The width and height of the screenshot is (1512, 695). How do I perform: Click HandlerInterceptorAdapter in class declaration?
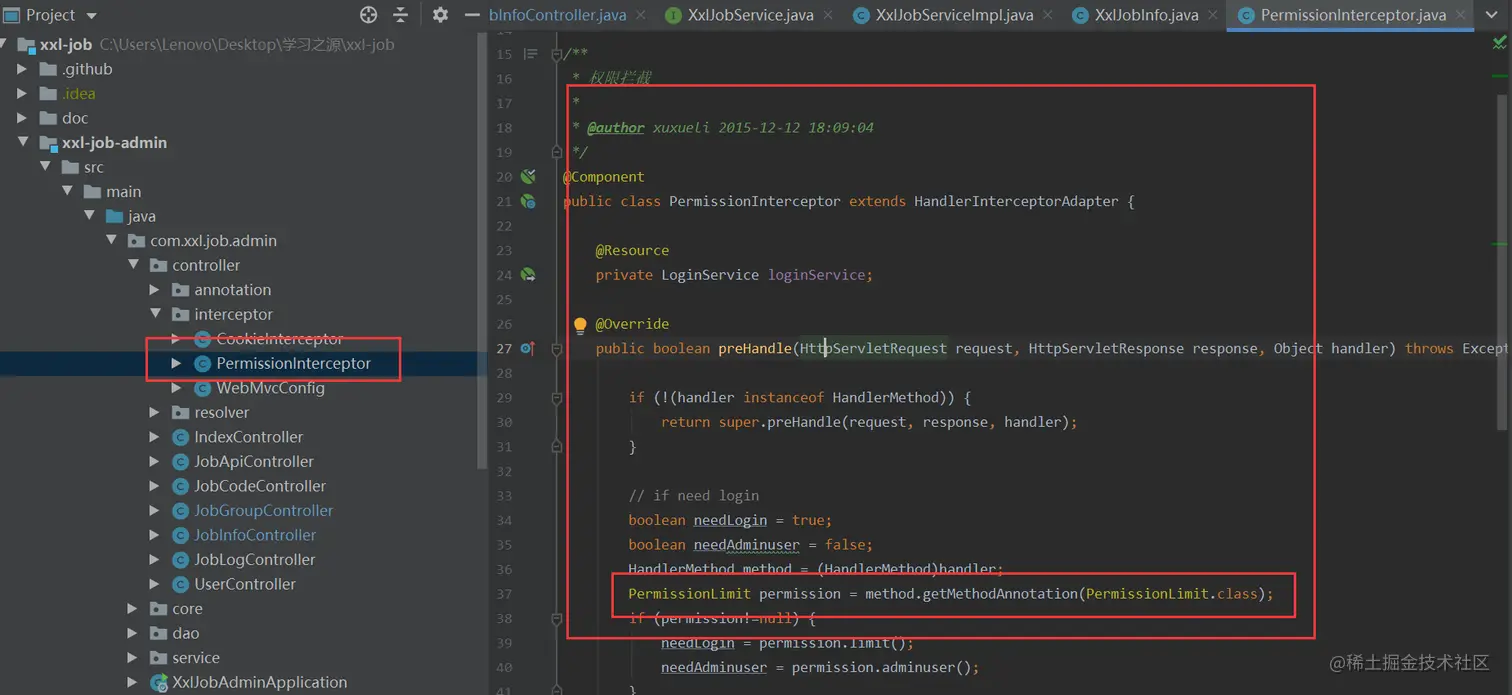point(1016,201)
